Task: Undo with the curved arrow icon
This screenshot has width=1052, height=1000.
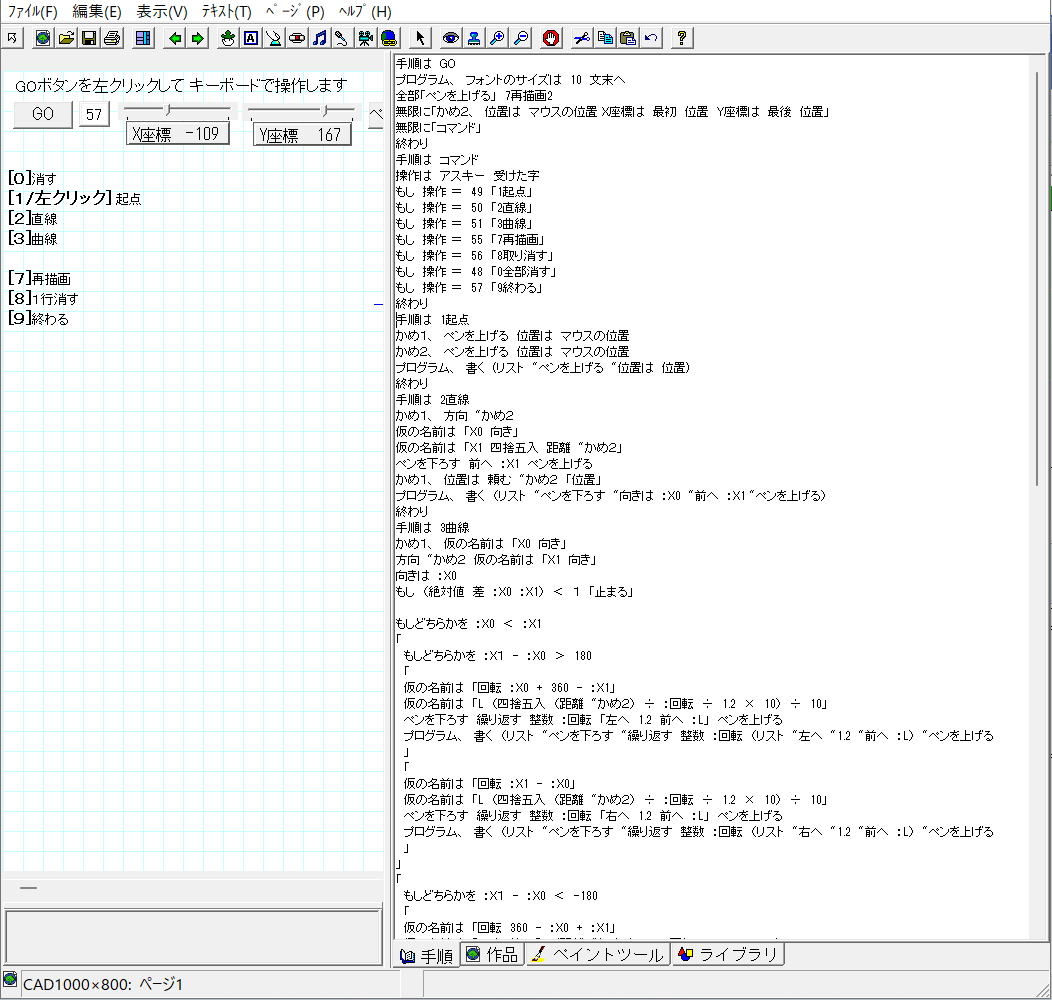Action: (x=650, y=38)
